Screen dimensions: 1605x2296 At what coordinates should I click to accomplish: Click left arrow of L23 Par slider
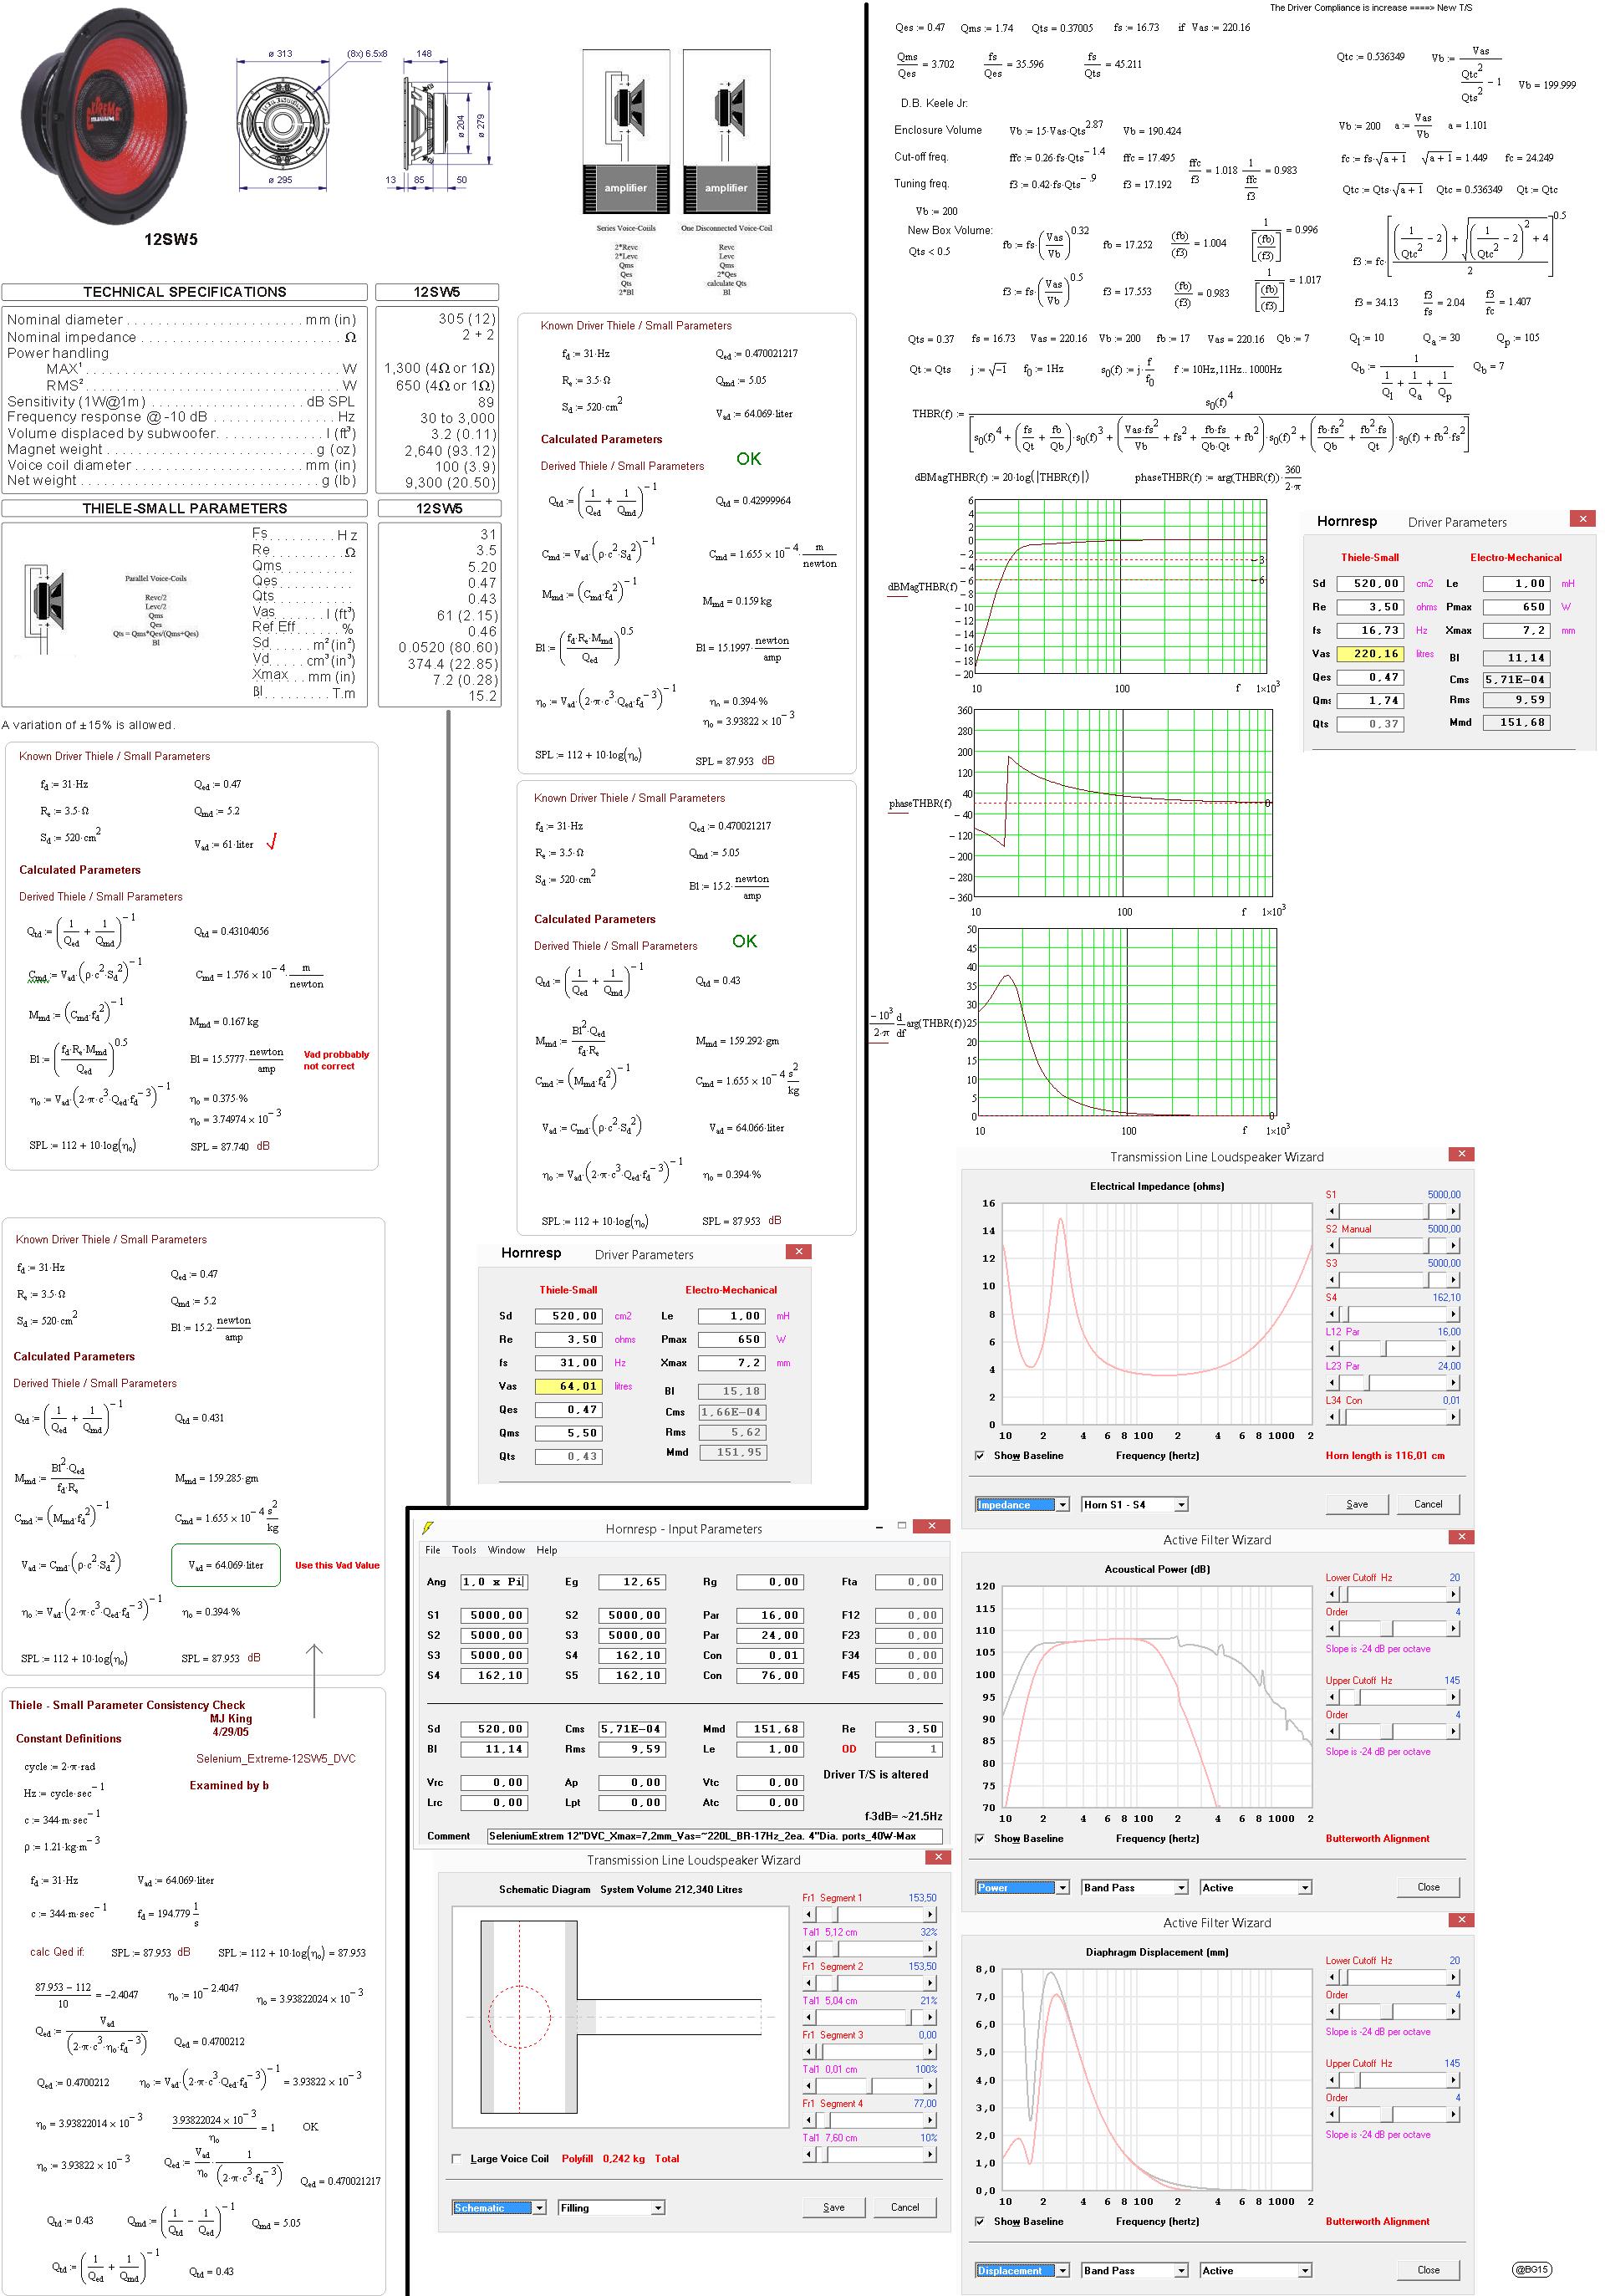click(x=1332, y=1383)
